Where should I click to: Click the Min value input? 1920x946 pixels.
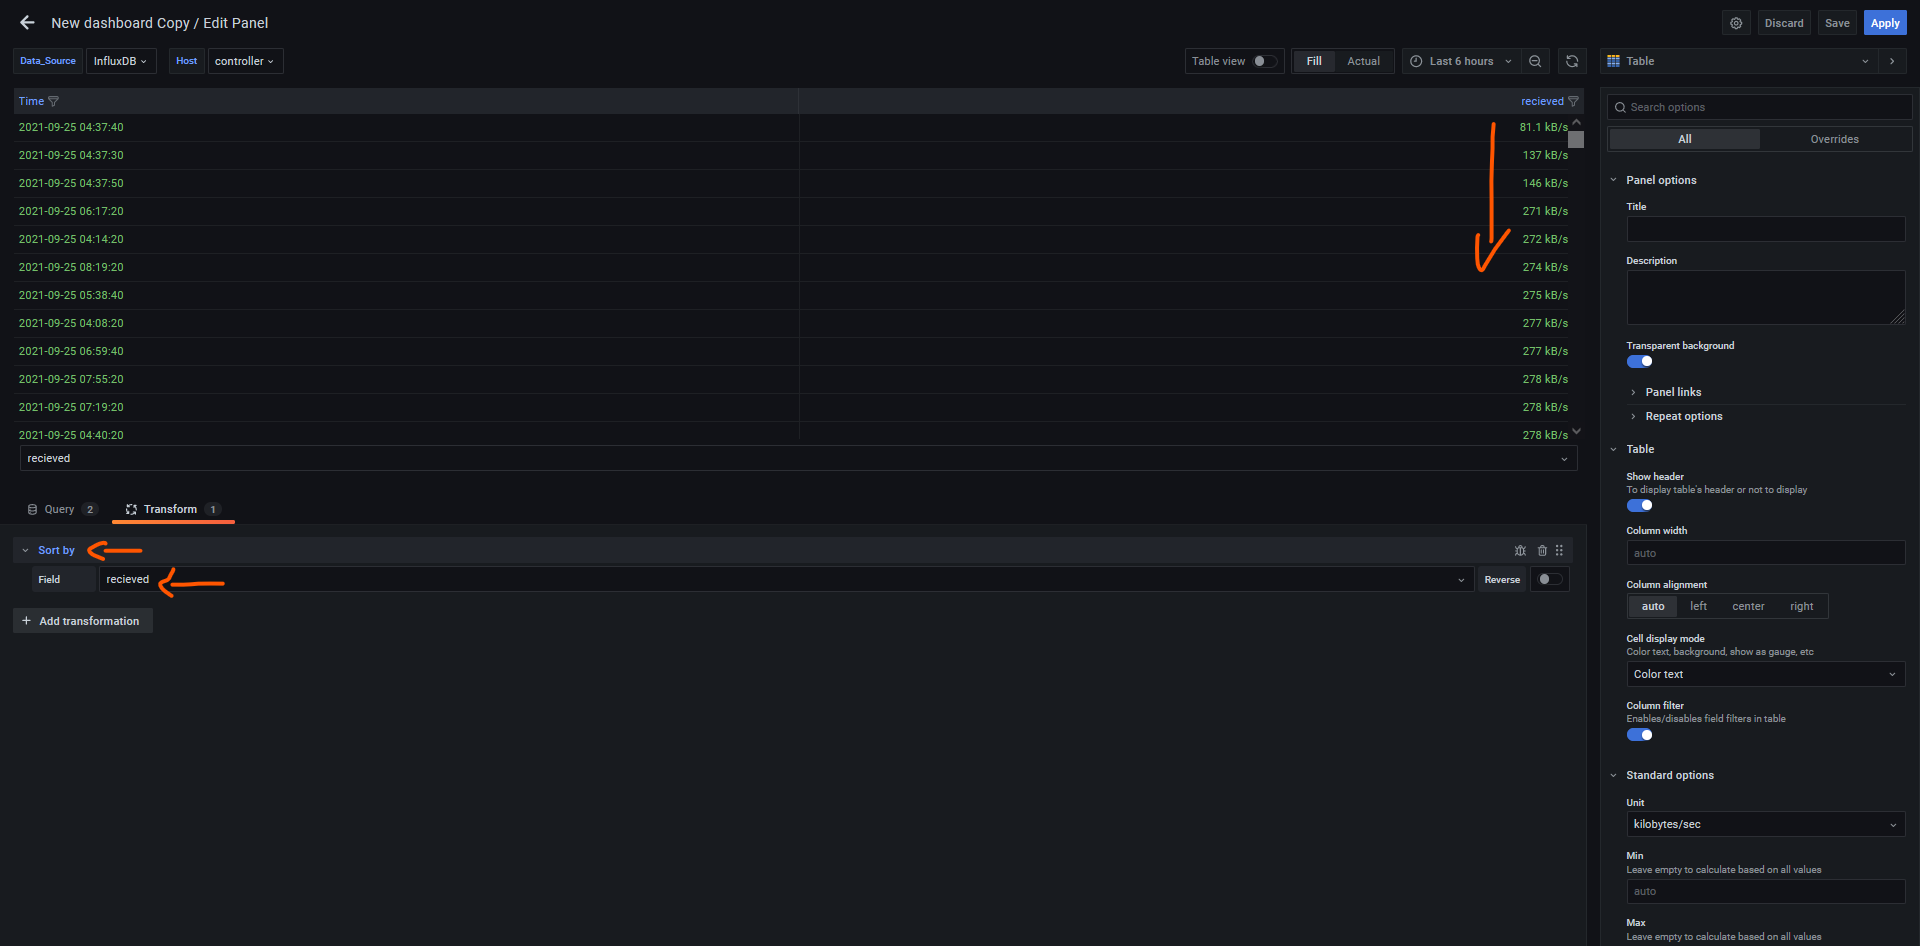(1765, 891)
